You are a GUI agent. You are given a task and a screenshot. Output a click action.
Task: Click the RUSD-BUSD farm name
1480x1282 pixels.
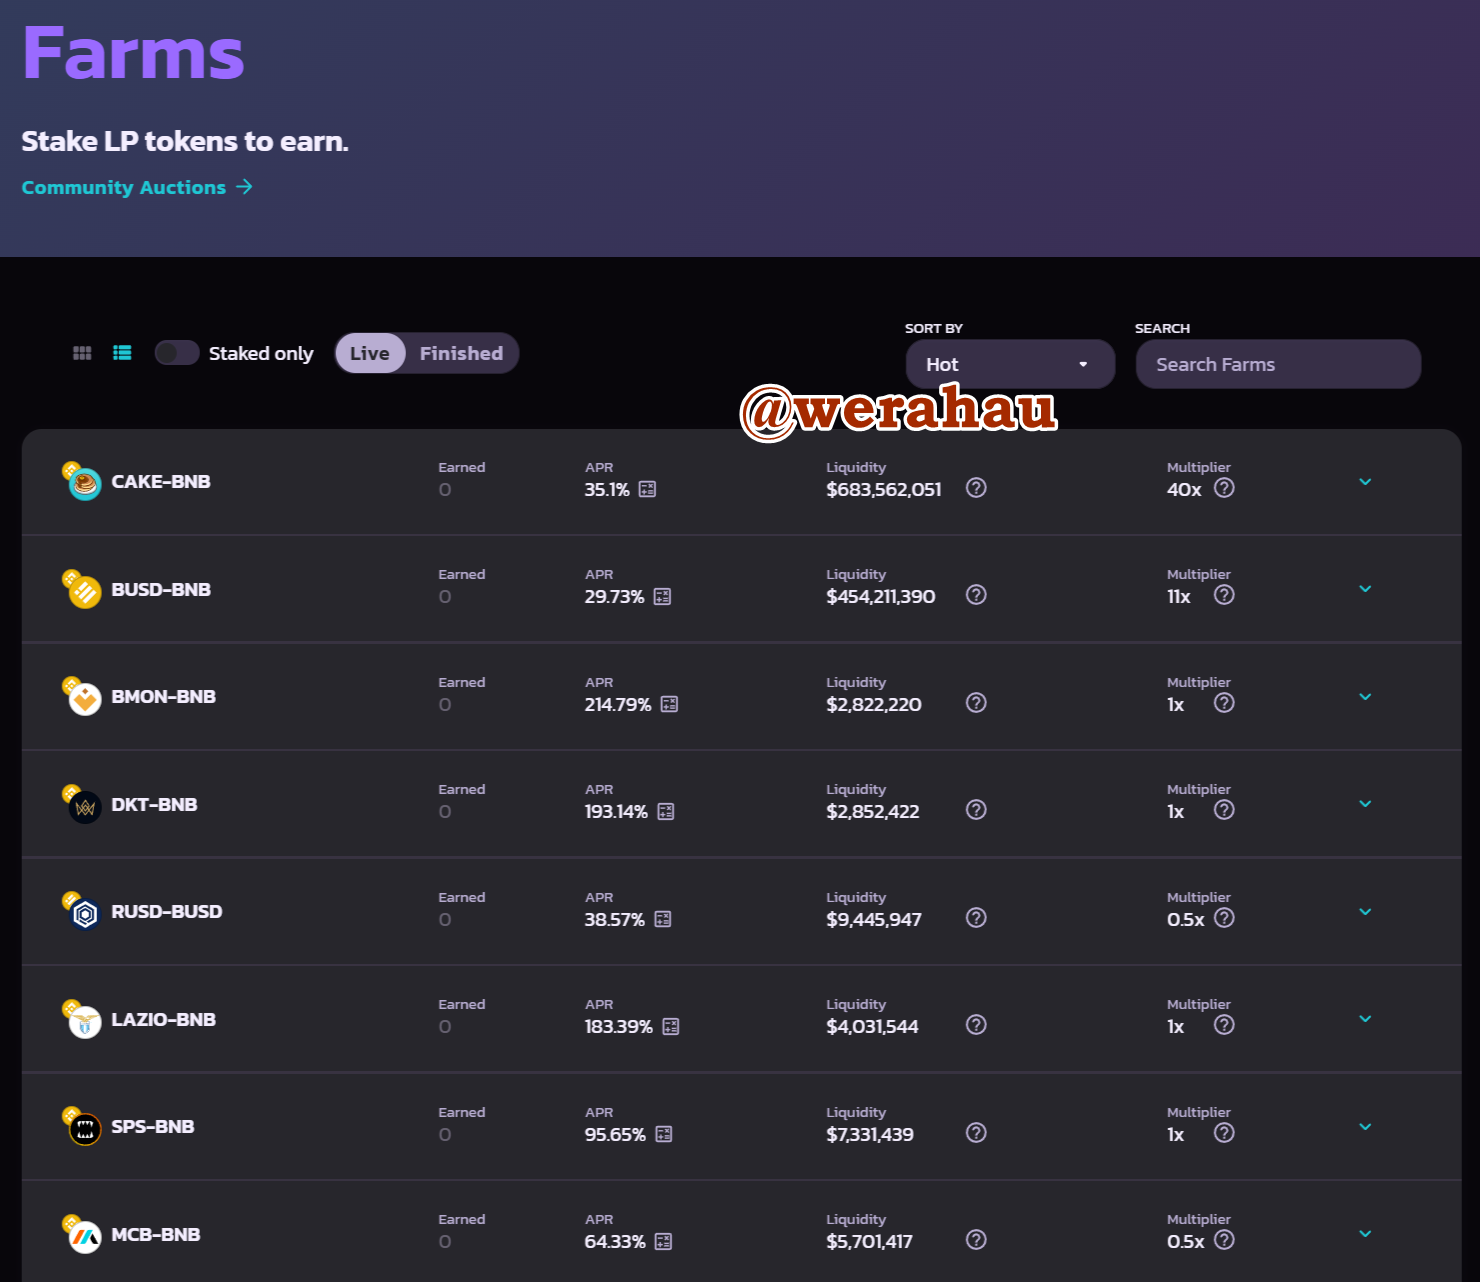pos(167,912)
